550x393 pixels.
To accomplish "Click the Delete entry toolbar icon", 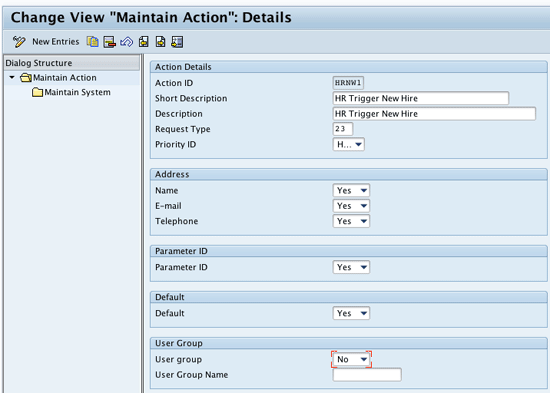I will pos(109,42).
